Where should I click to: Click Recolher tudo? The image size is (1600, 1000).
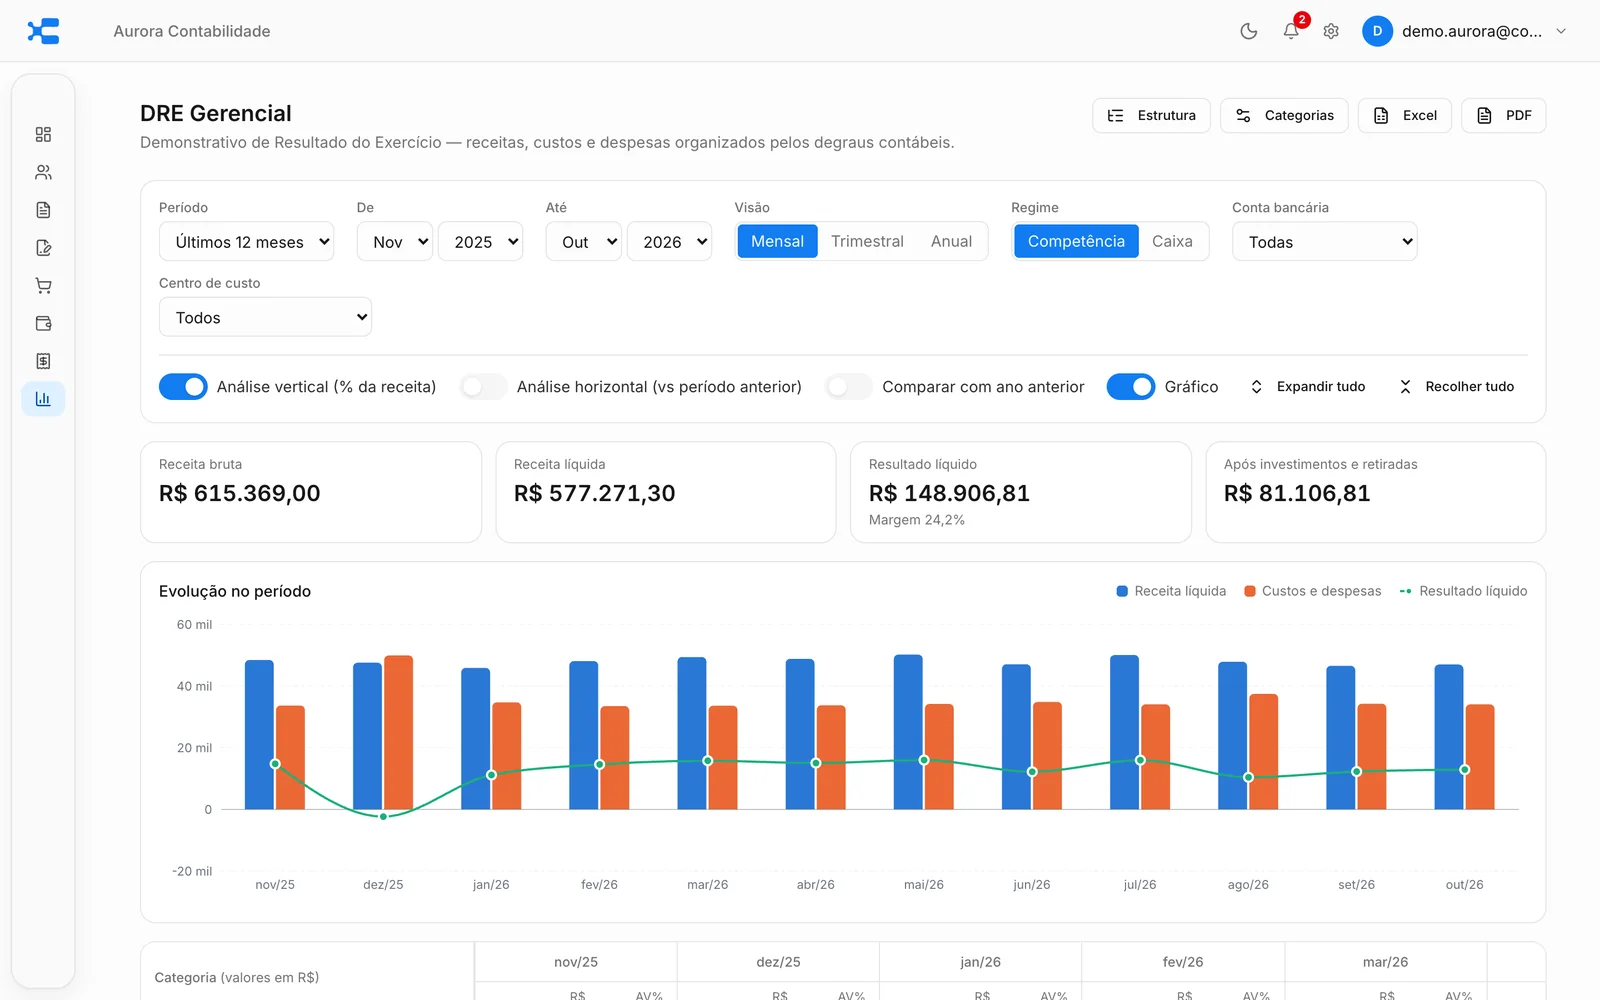click(1456, 387)
